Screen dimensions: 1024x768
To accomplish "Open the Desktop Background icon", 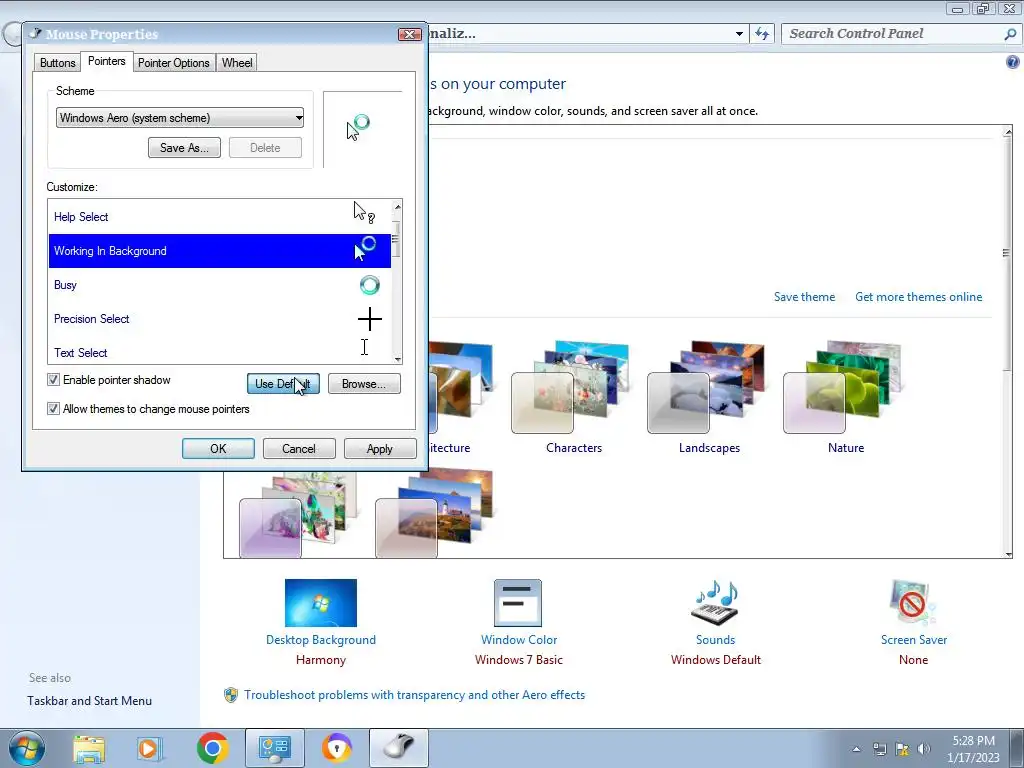I will pos(321,603).
